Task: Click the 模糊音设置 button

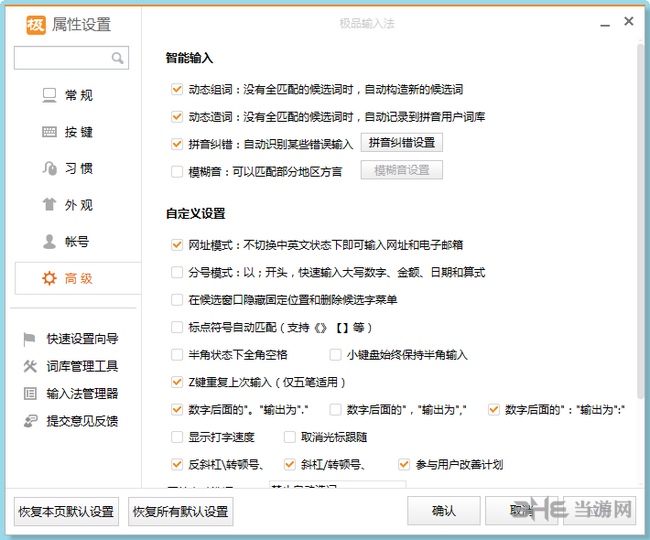Action: point(402,170)
